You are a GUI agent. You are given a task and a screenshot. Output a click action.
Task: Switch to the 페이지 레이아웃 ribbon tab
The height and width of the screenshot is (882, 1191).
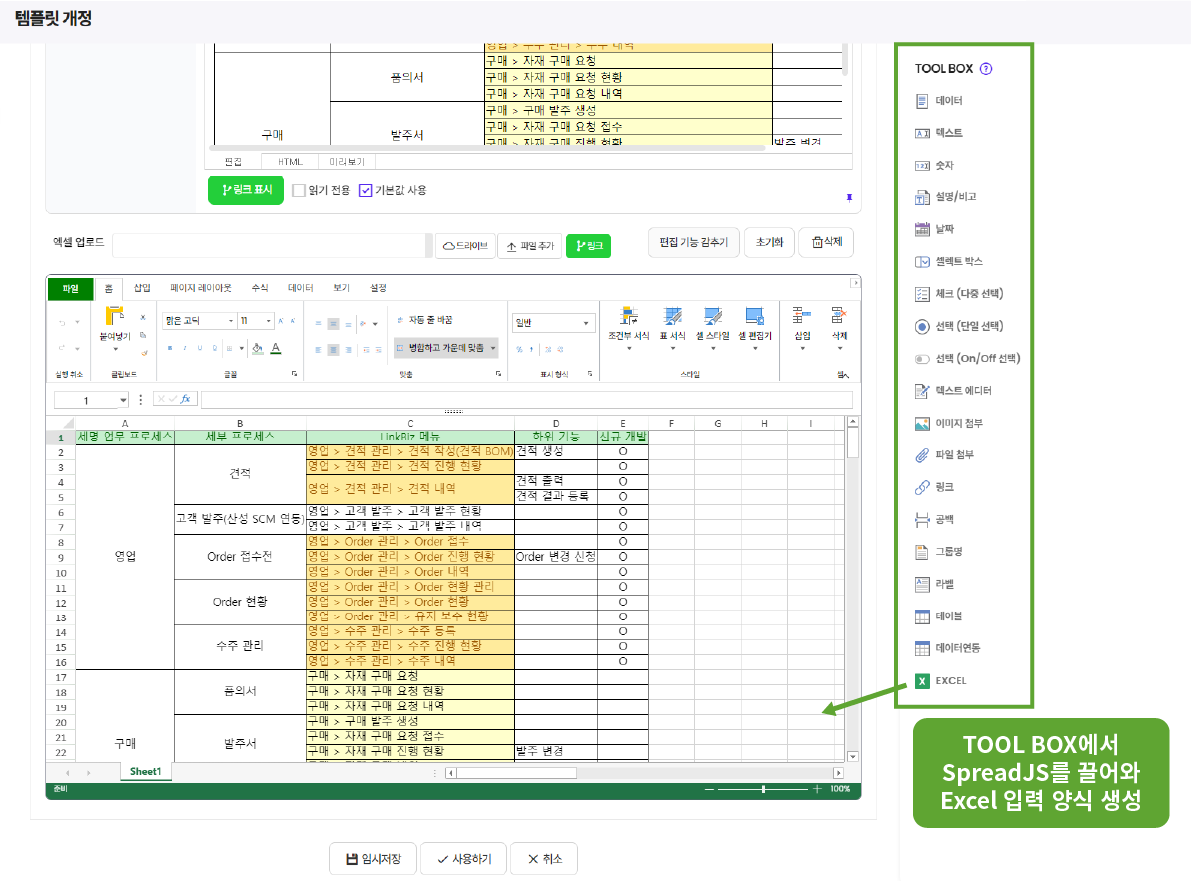(201, 288)
